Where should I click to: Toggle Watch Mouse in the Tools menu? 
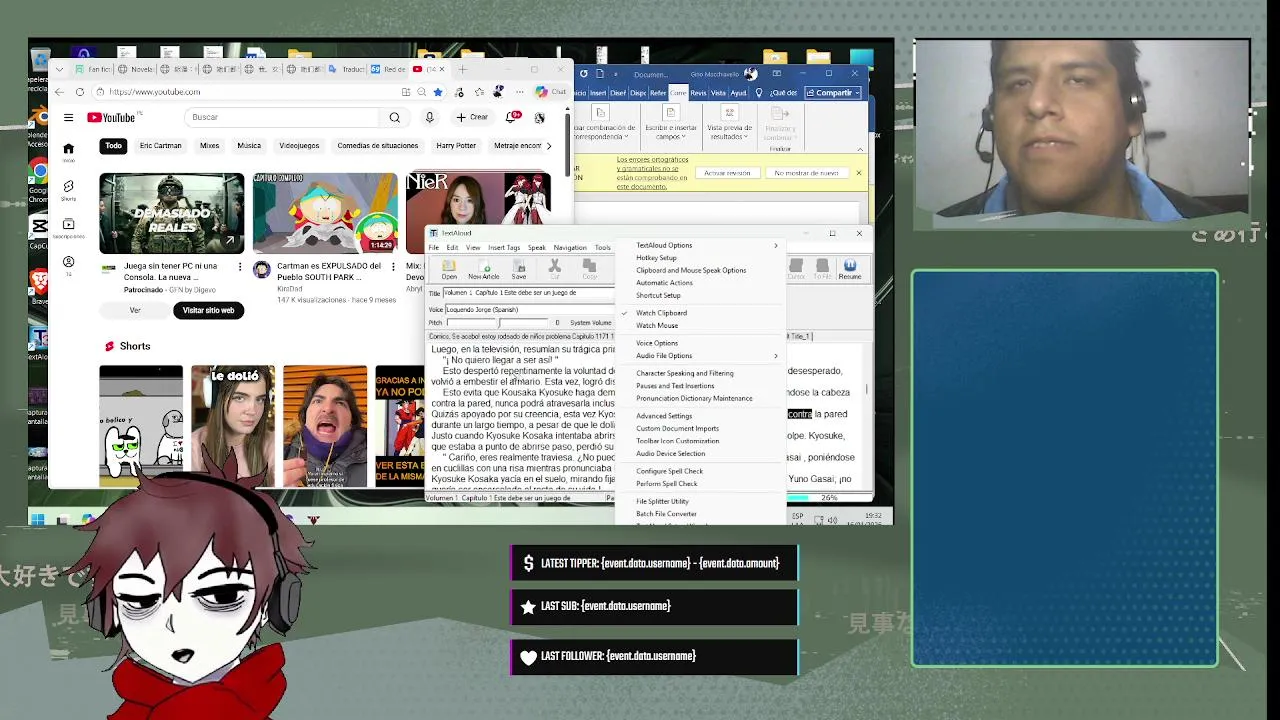[x=657, y=325]
